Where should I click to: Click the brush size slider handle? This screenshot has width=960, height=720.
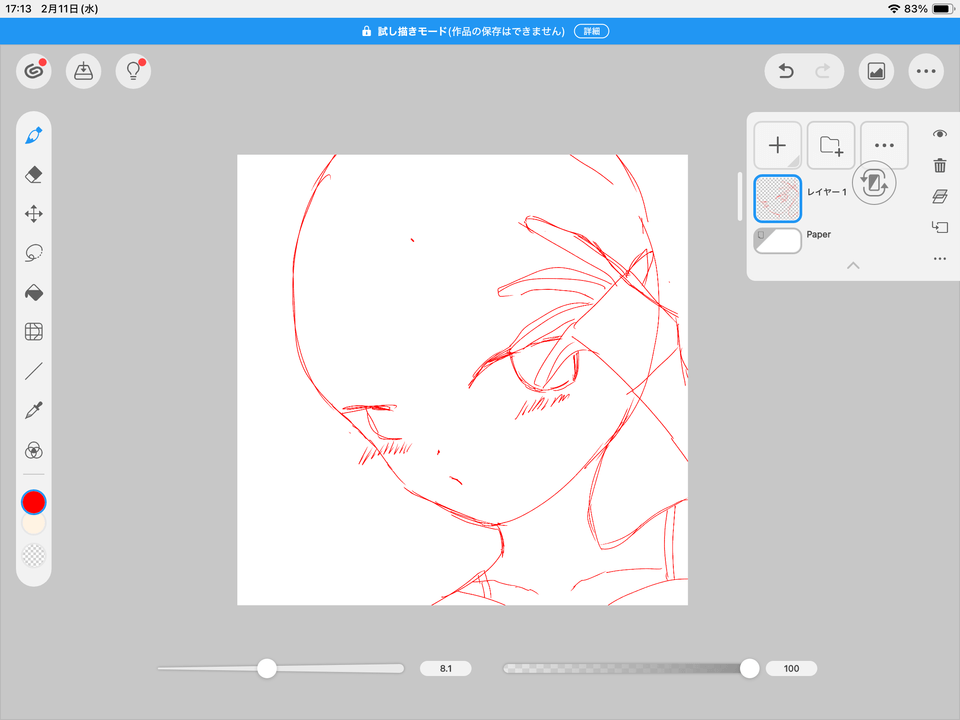[x=267, y=668]
